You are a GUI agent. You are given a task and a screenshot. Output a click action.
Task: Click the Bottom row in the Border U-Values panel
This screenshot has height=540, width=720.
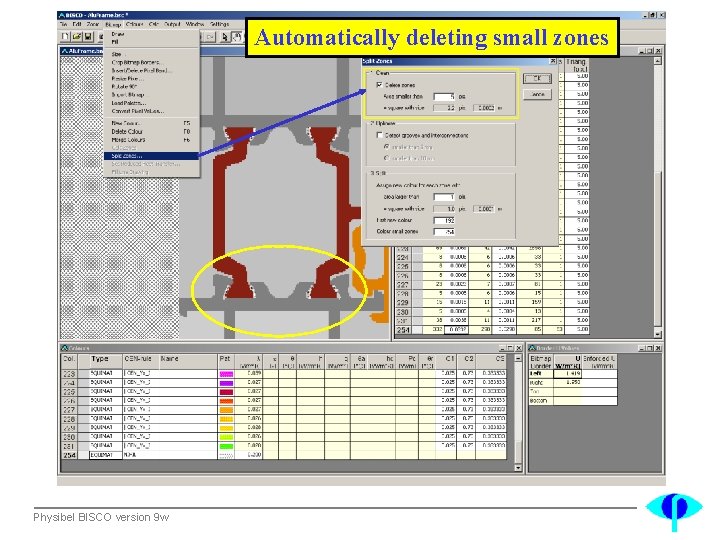(573, 400)
